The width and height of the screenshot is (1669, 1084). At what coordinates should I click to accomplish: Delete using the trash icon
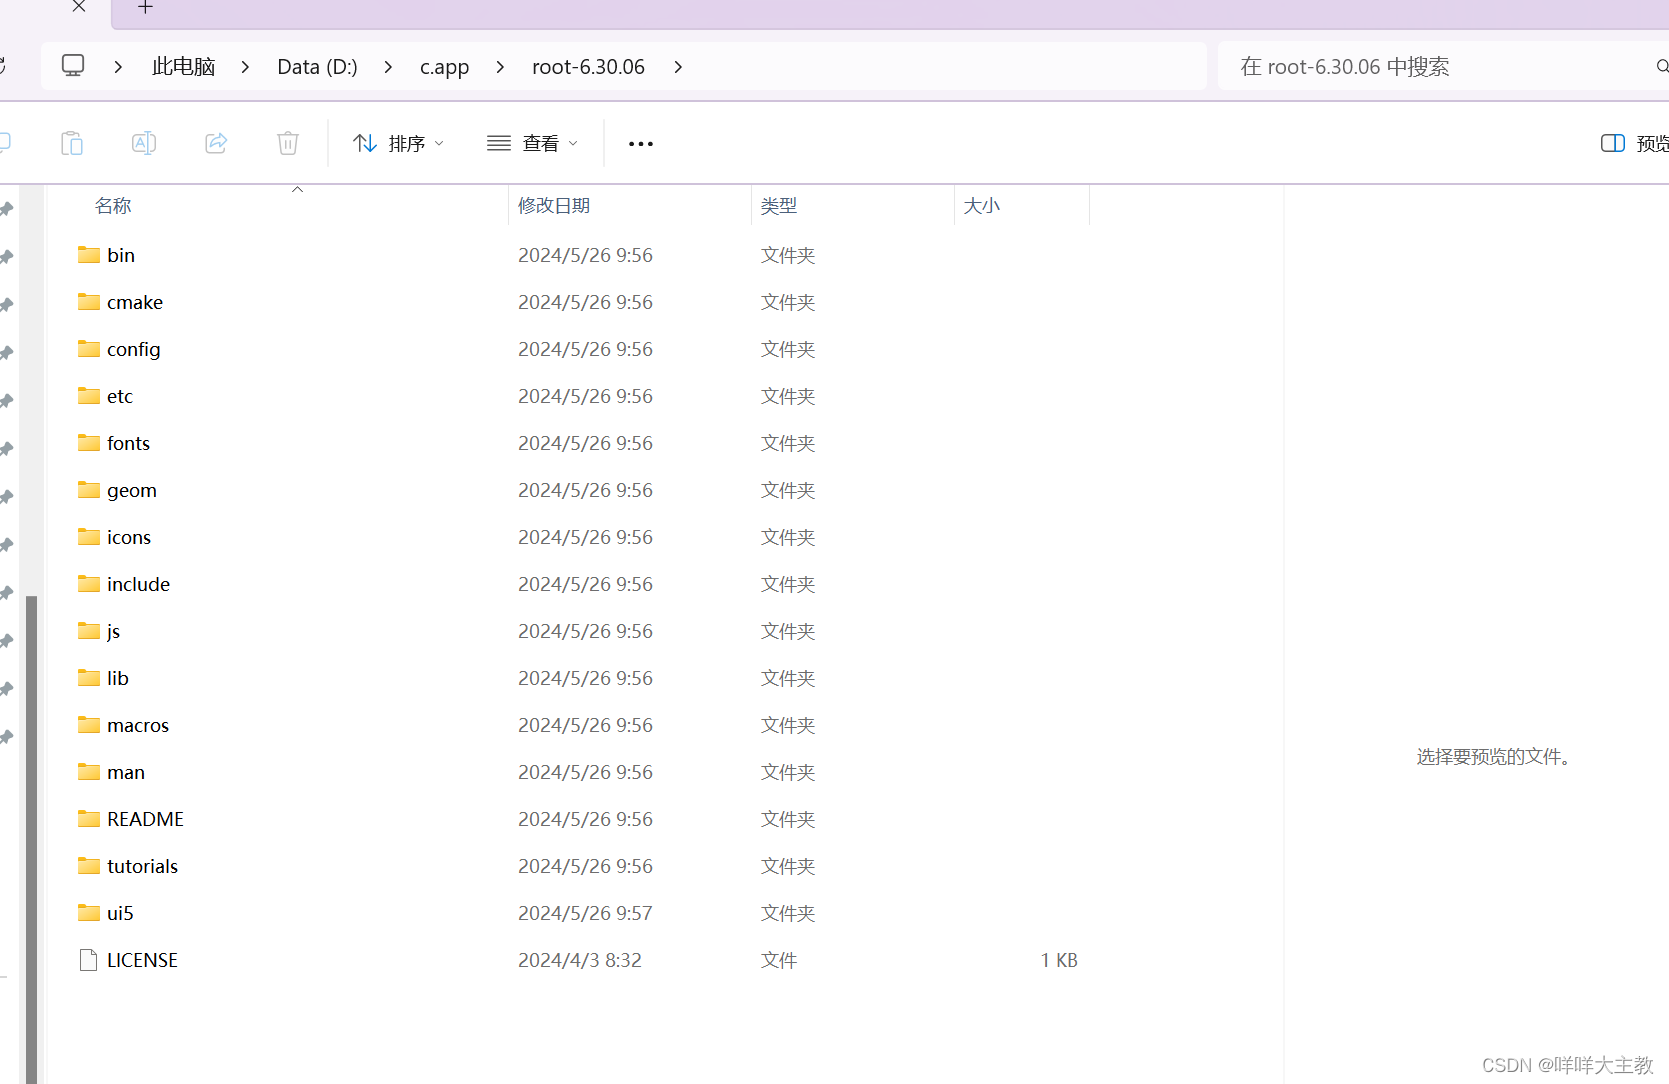pos(287,143)
